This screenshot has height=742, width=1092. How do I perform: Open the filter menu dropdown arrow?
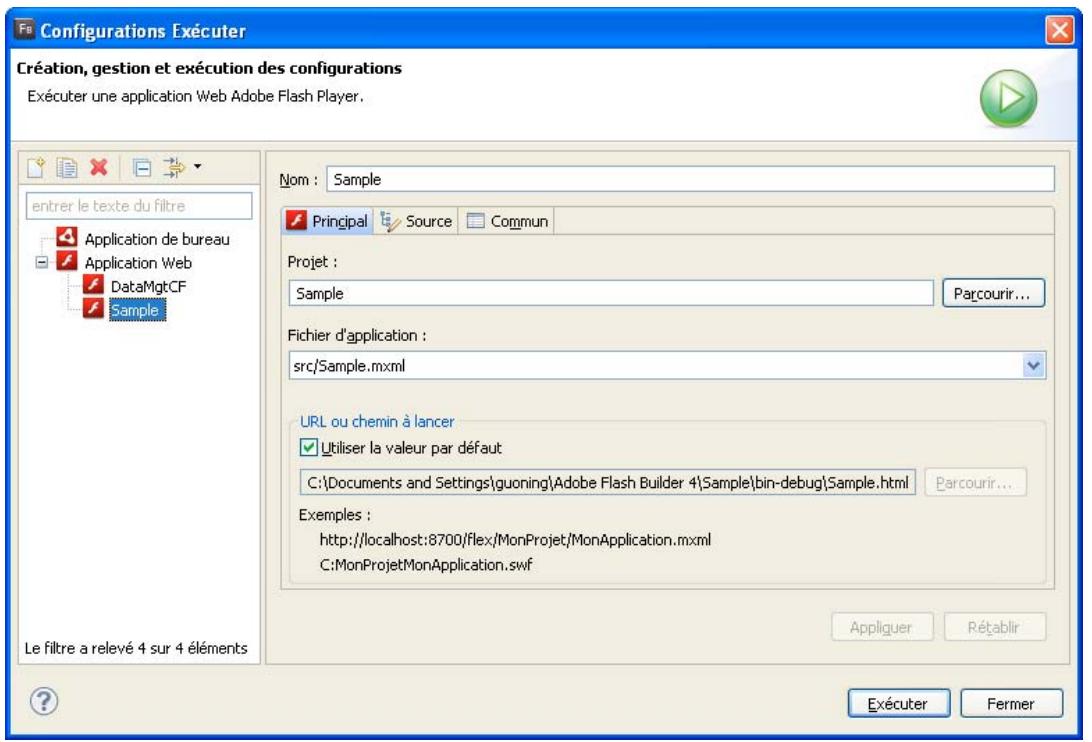197,168
